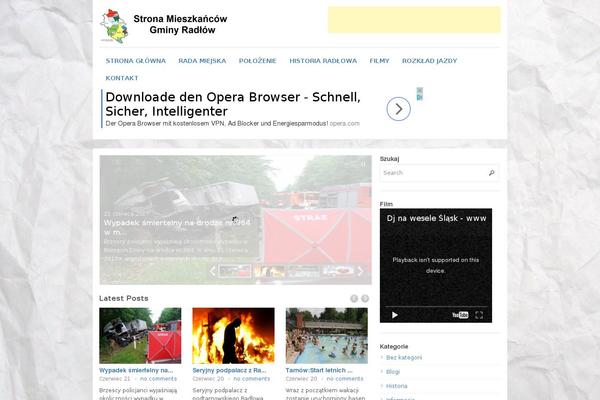Click the yellow banner in the header
Screen dimensions: 600x400
point(414,20)
